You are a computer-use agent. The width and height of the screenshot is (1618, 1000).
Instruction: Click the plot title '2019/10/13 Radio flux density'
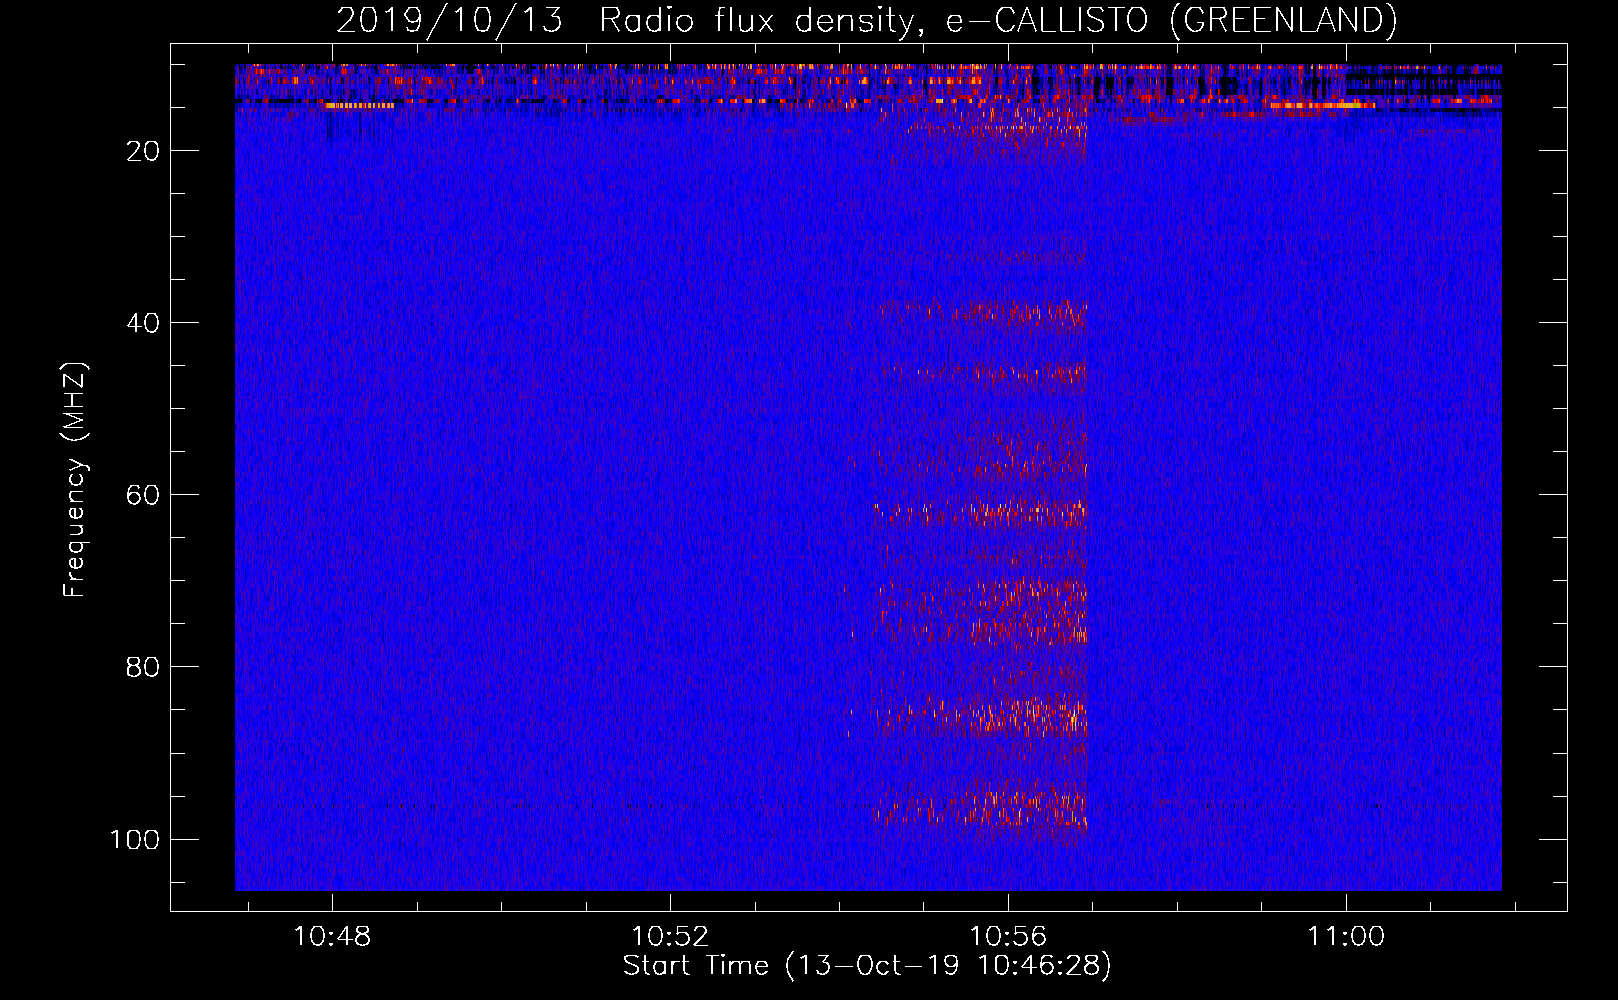[866, 20]
